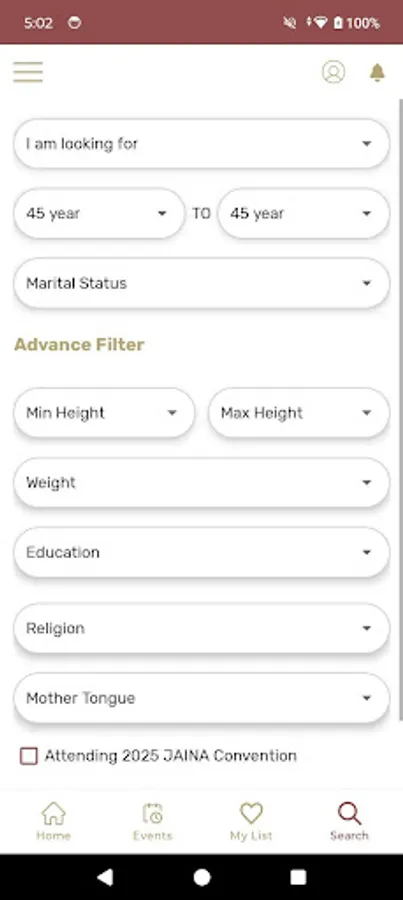
Task: Select the Search magnifier tab
Action: click(349, 821)
